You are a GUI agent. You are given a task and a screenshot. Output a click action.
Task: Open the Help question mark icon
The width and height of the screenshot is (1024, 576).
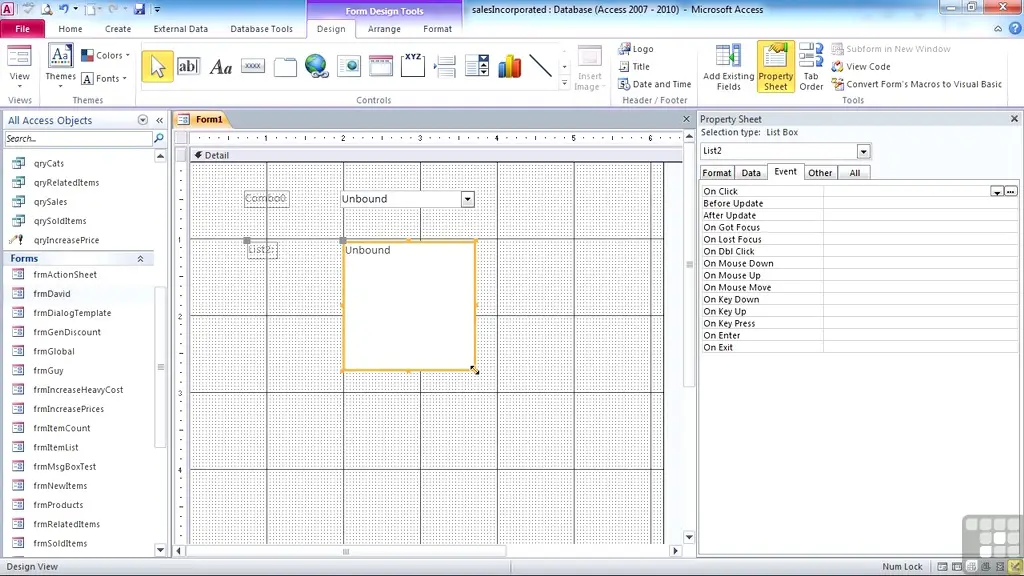pyautogui.click(x=1015, y=29)
